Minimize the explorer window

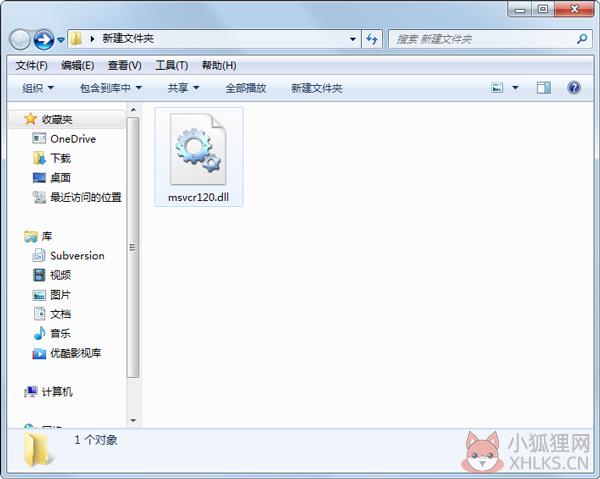[x=520, y=9]
